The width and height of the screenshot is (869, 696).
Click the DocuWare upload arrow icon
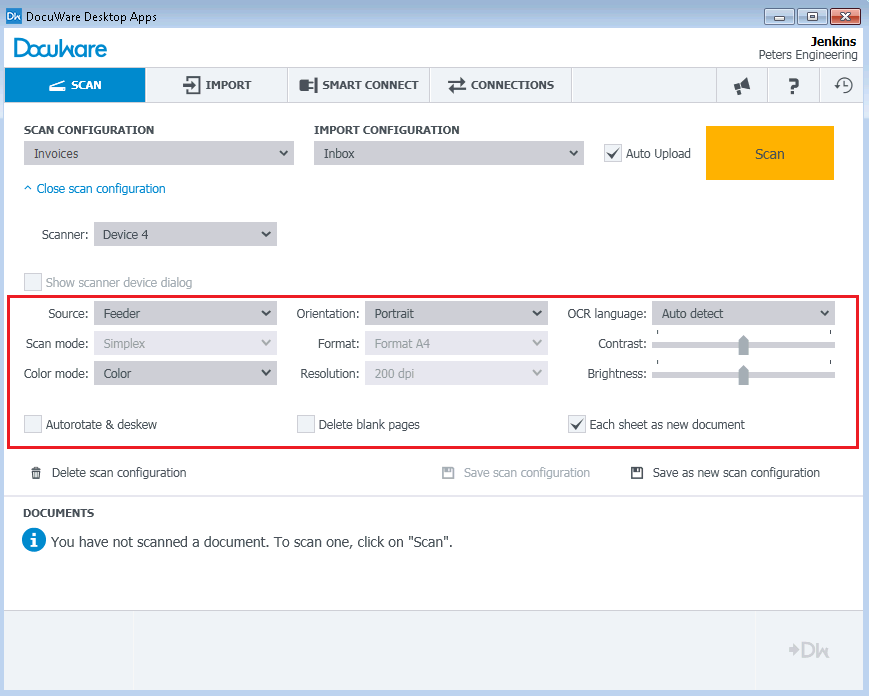pos(809,650)
